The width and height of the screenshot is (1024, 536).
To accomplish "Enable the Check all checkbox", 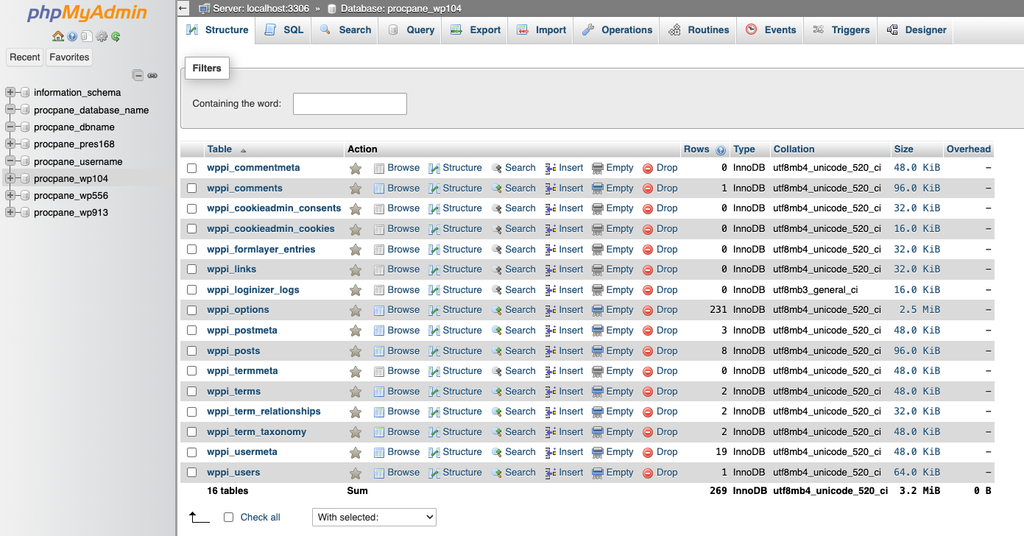I will pyautogui.click(x=229, y=517).
